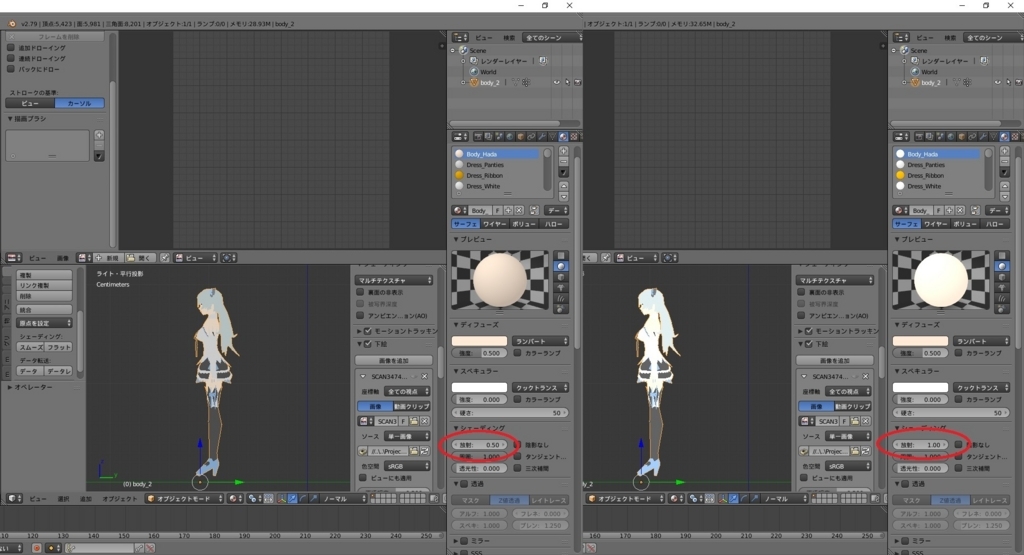This screenshot has width=1024, height=555.
Task: Open sRGB color space dropdown, left window
Action: pos(407,466)
